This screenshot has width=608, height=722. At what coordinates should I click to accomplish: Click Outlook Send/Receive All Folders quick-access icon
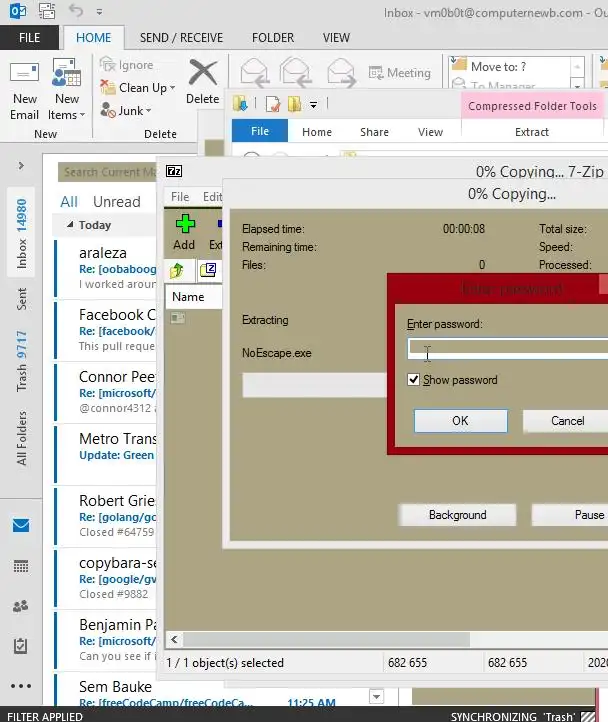(x=47, y=11)
